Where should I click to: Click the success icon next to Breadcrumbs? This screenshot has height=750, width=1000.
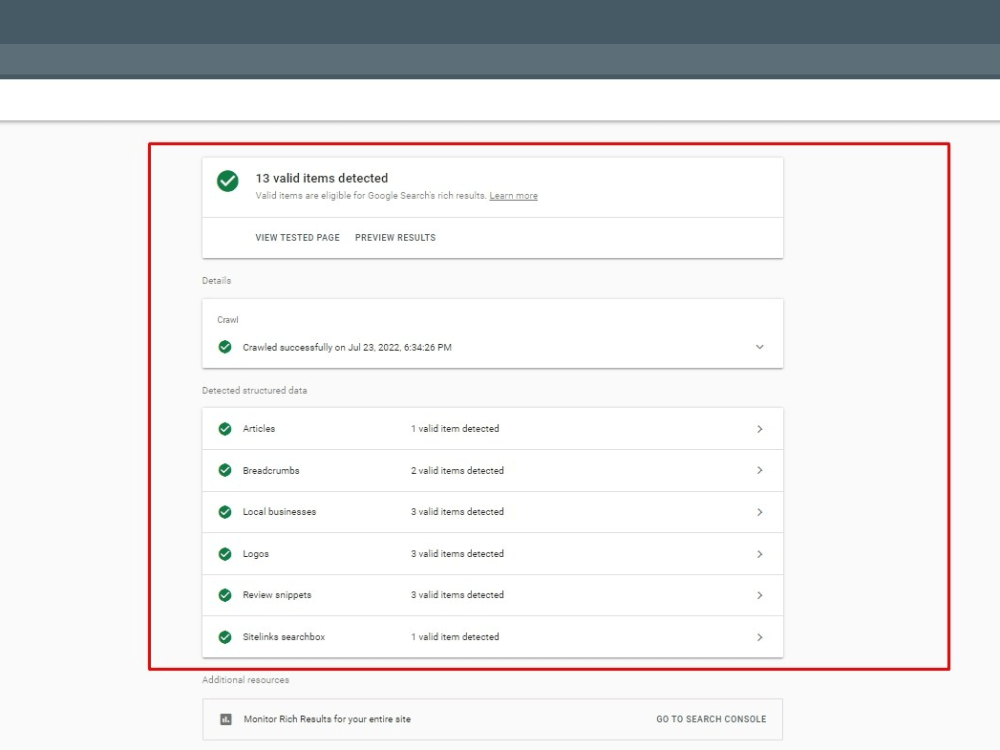(225, 470)
